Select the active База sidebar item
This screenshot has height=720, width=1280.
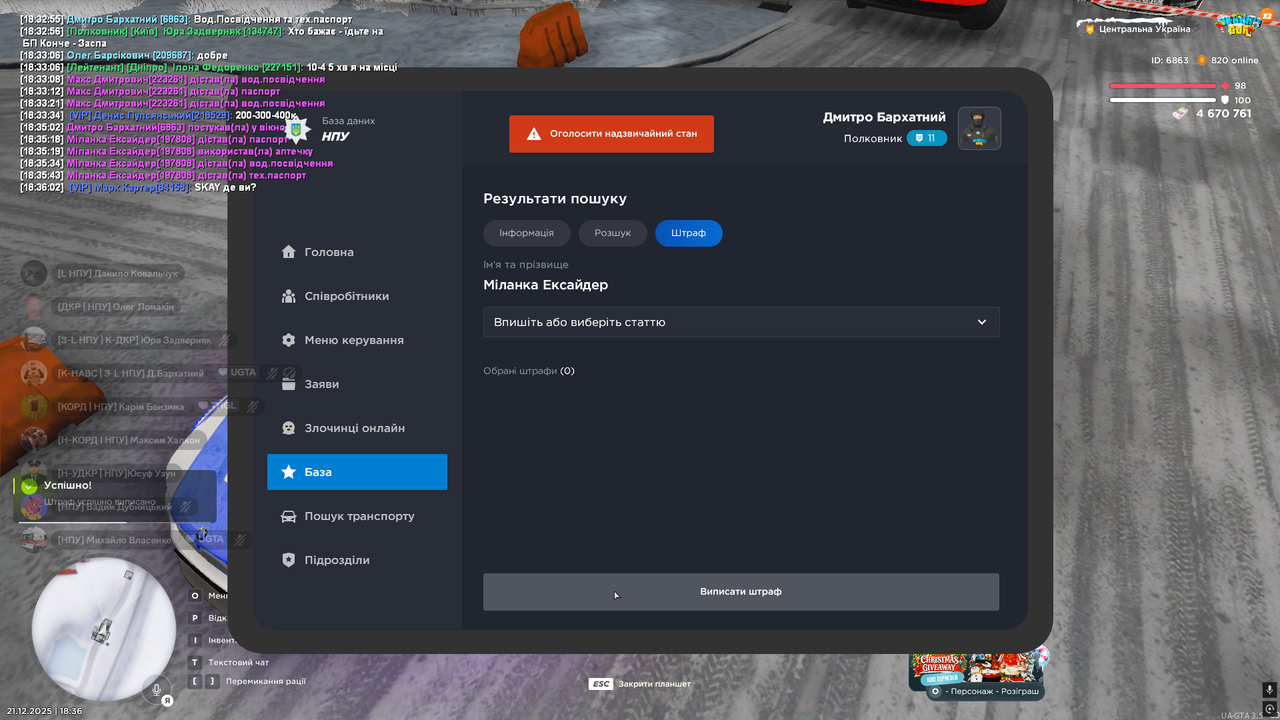[357, 472]
